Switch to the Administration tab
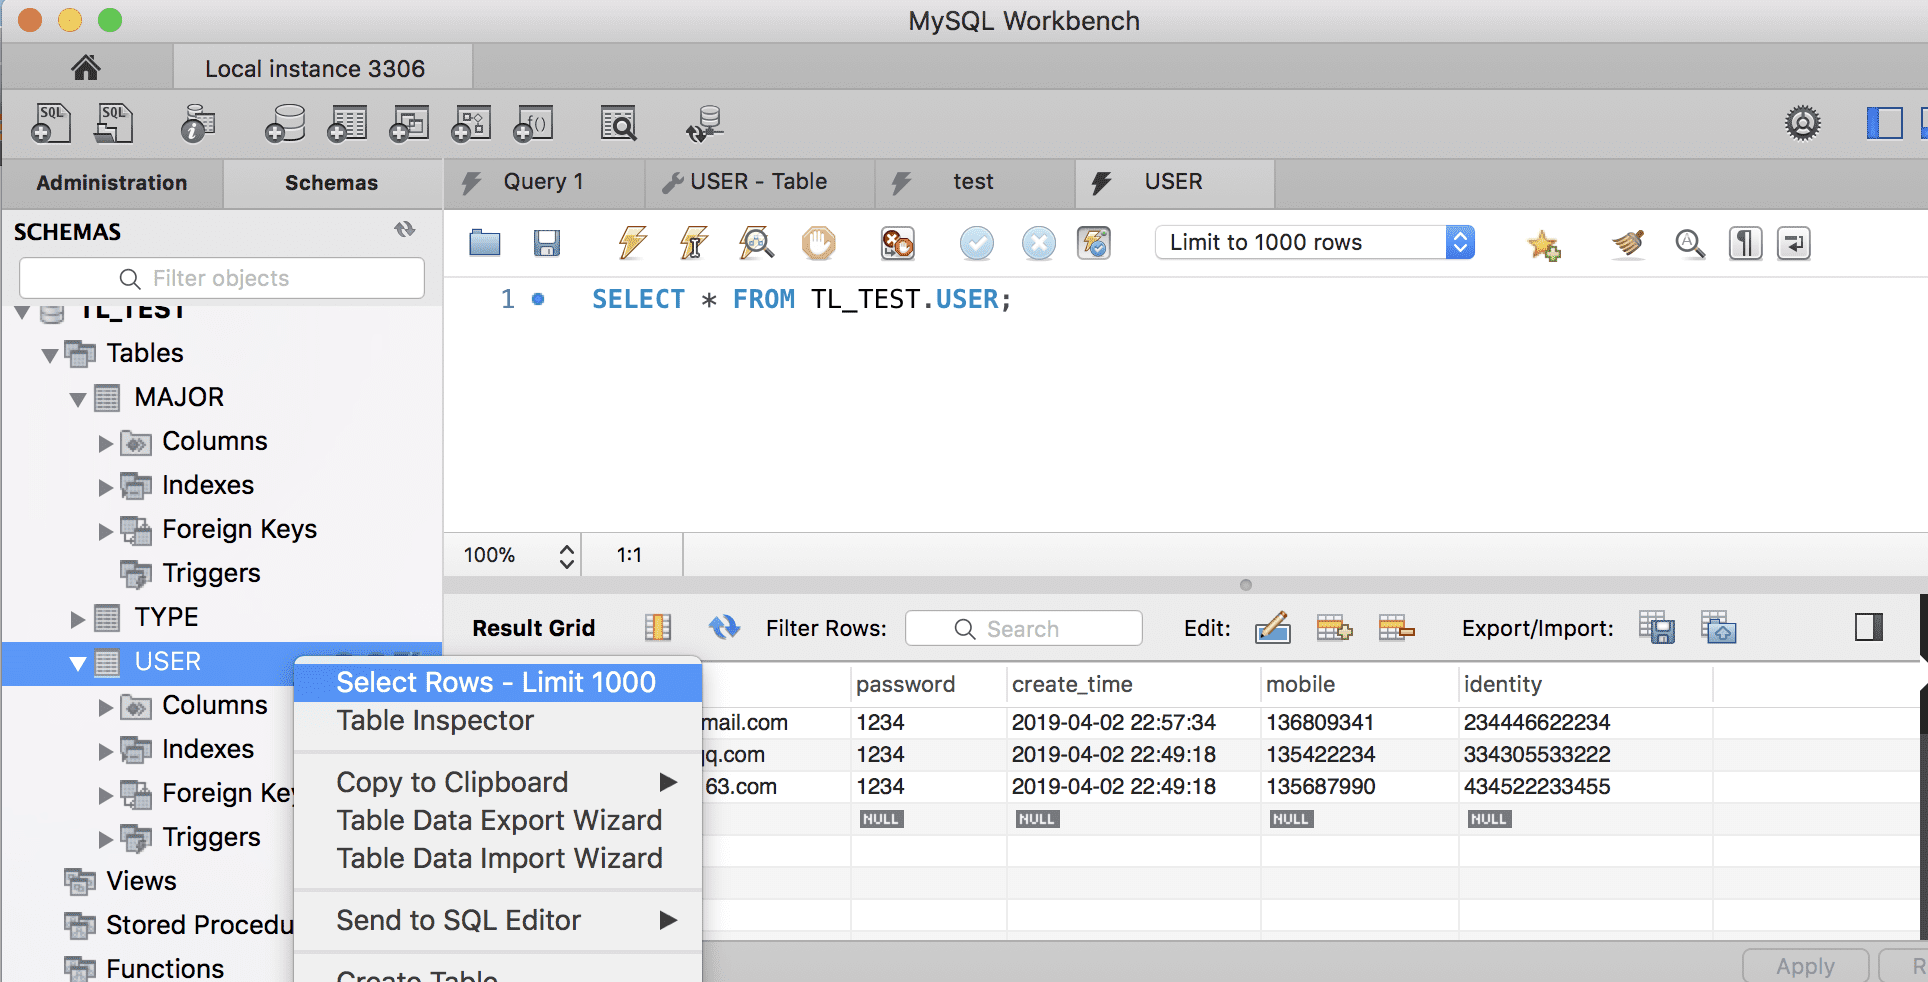The width and height of the screenshot is (1928, 982). [x=111, y=183]
